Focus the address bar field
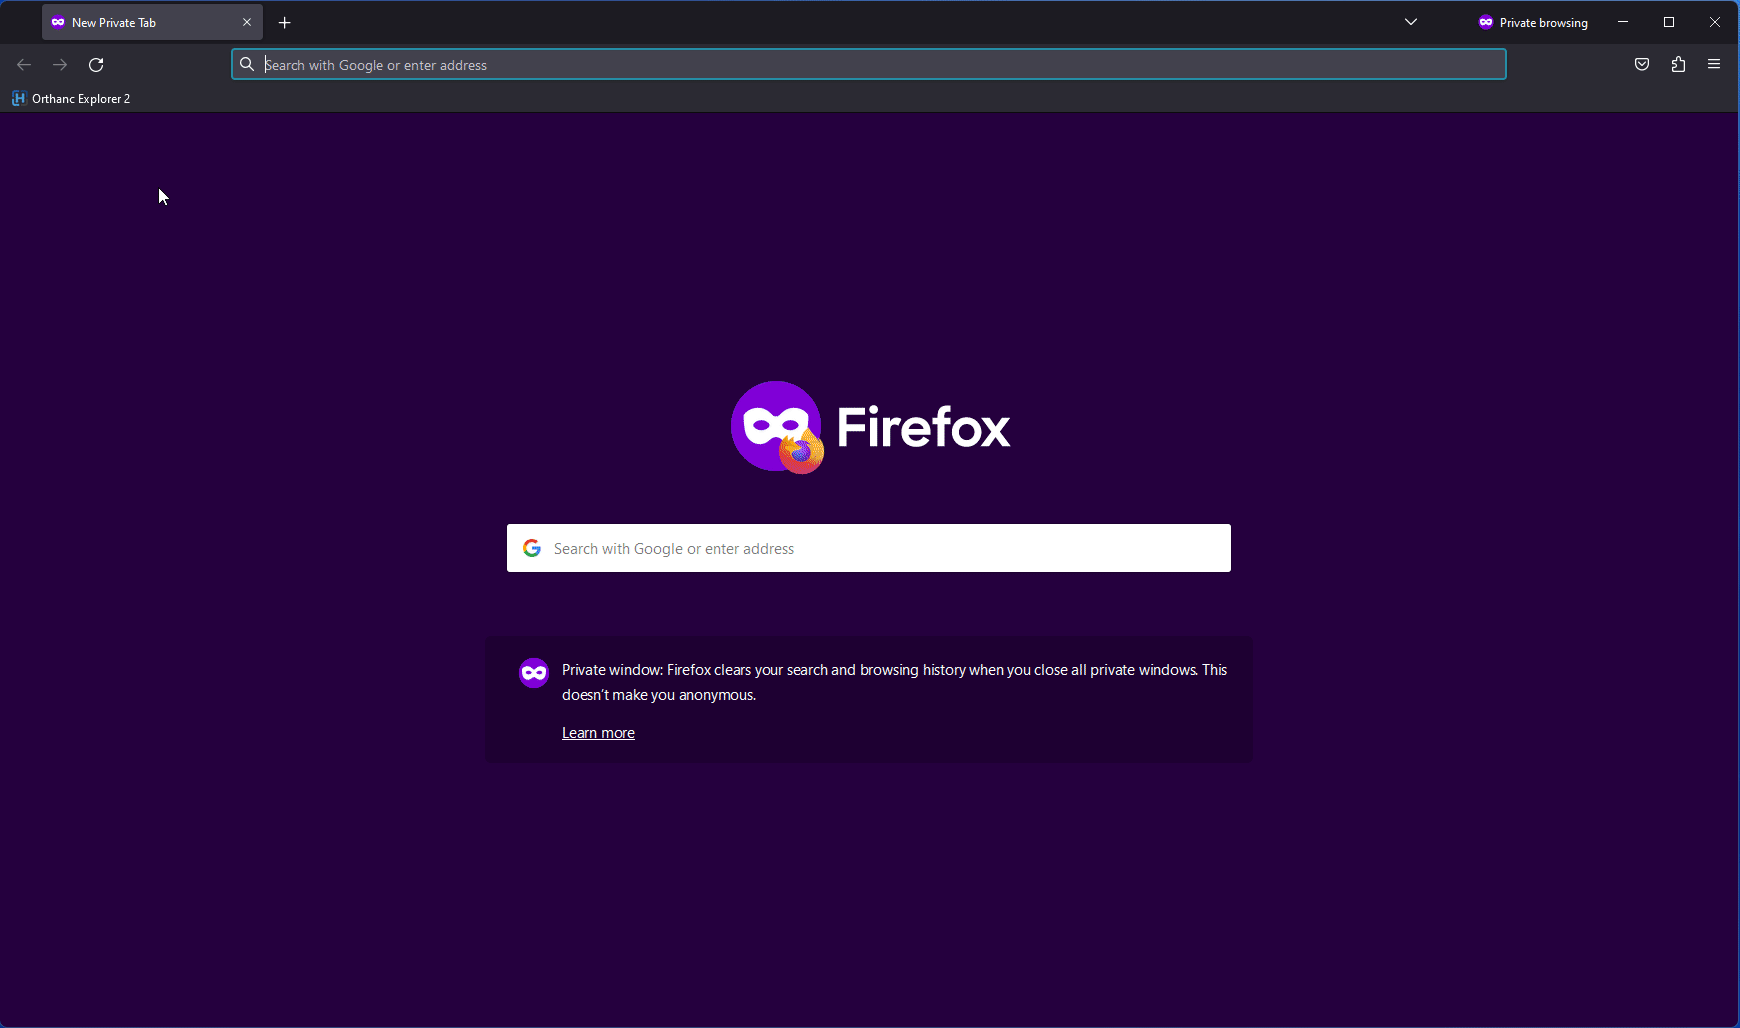1740x1028 pixels. (868, 65)
